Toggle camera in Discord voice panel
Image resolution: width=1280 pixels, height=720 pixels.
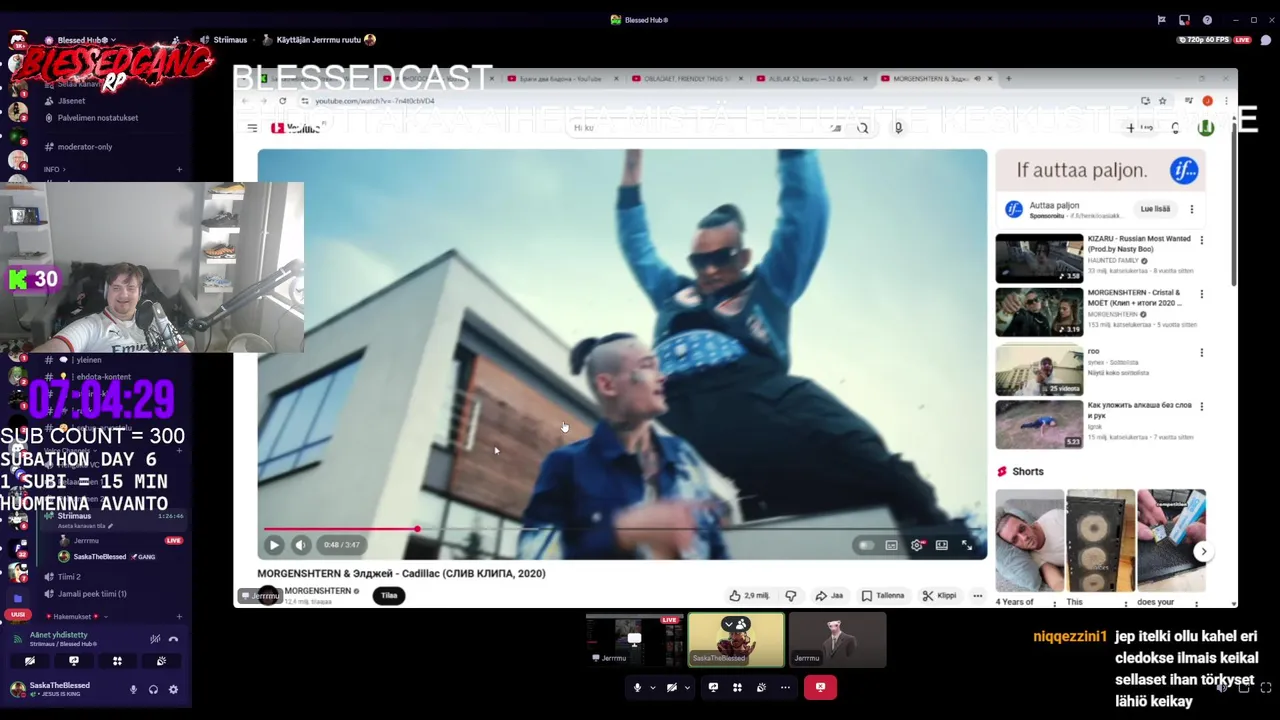(30, 661)
